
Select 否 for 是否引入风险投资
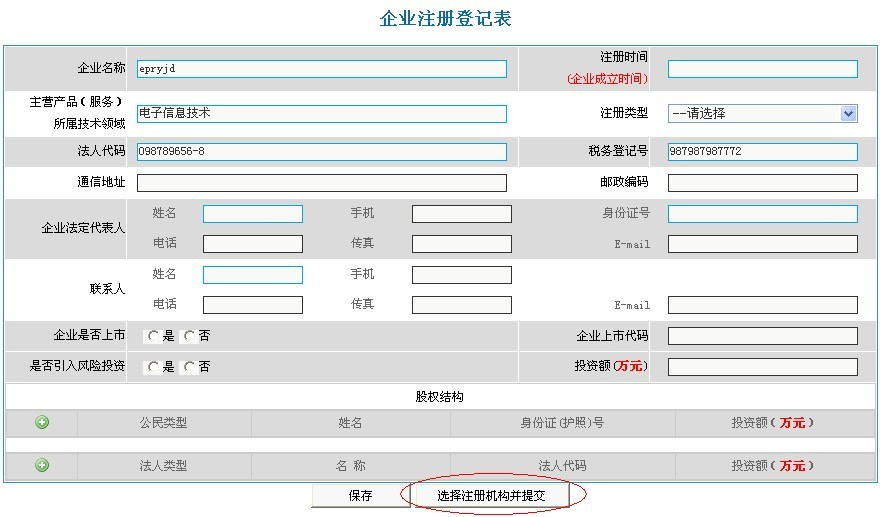190,367
